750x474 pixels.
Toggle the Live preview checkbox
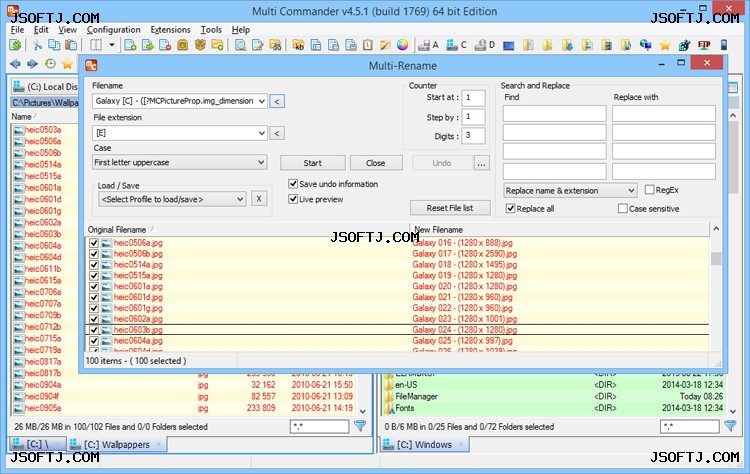293,199
